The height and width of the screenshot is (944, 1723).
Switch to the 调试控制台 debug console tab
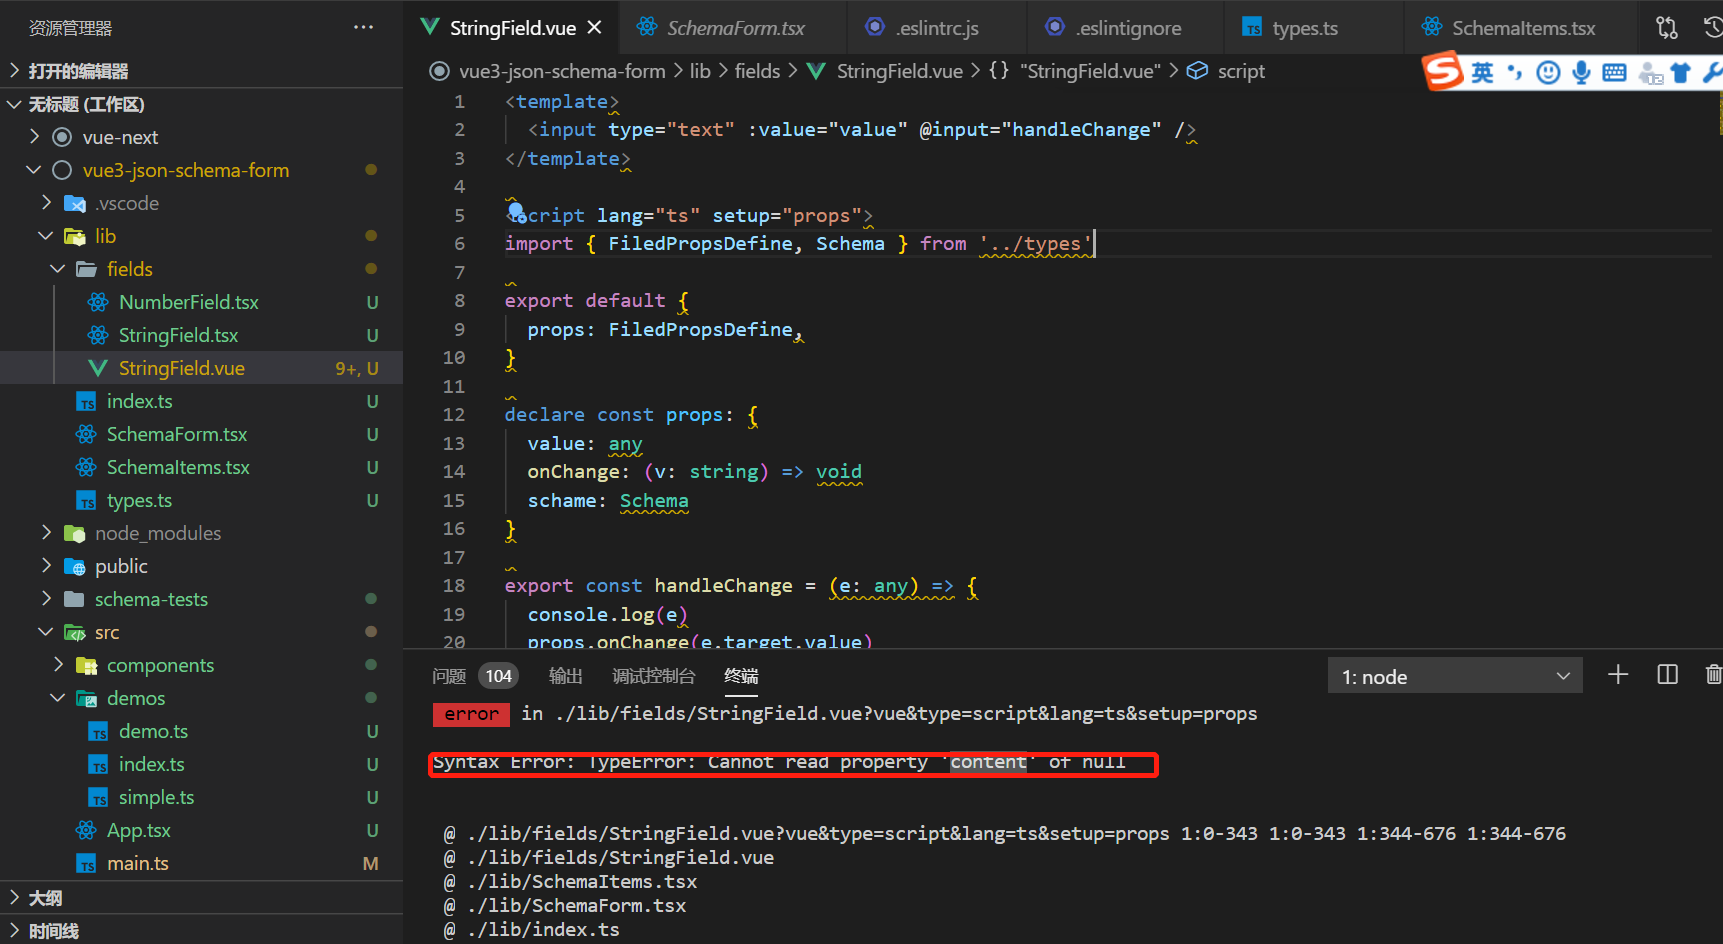tap(654, 676)
